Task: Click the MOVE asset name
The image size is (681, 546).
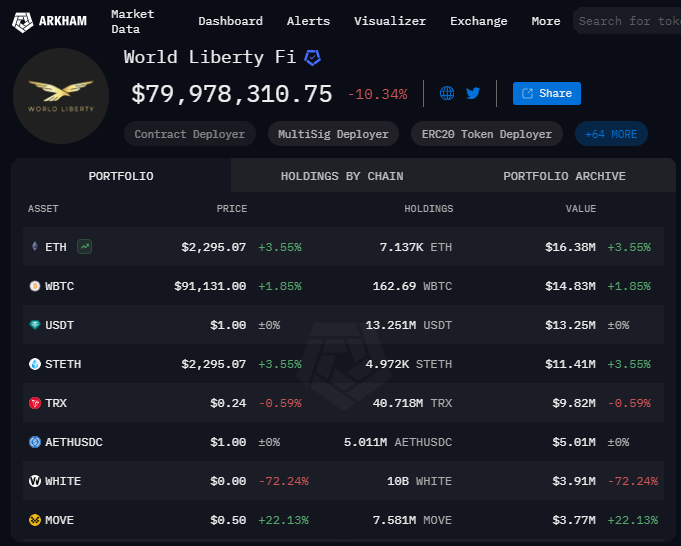Action: pyautogui.click(x=60, y=520)
